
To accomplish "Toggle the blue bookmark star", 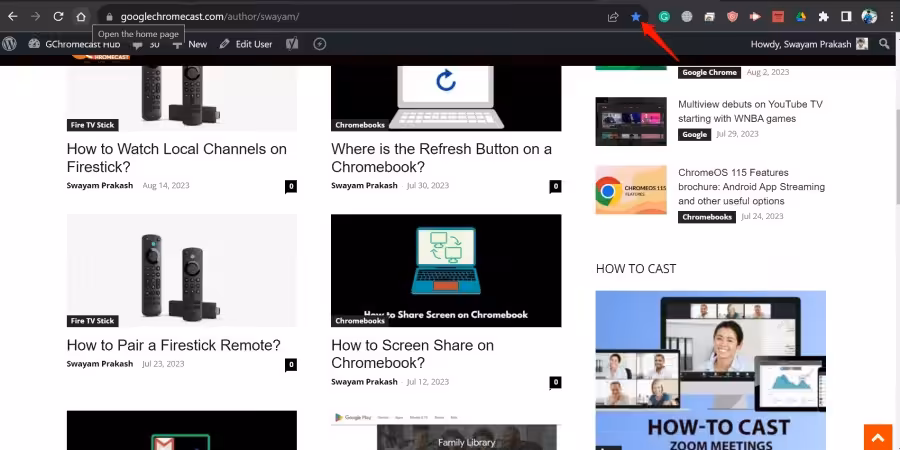I will tap(635, 17).
